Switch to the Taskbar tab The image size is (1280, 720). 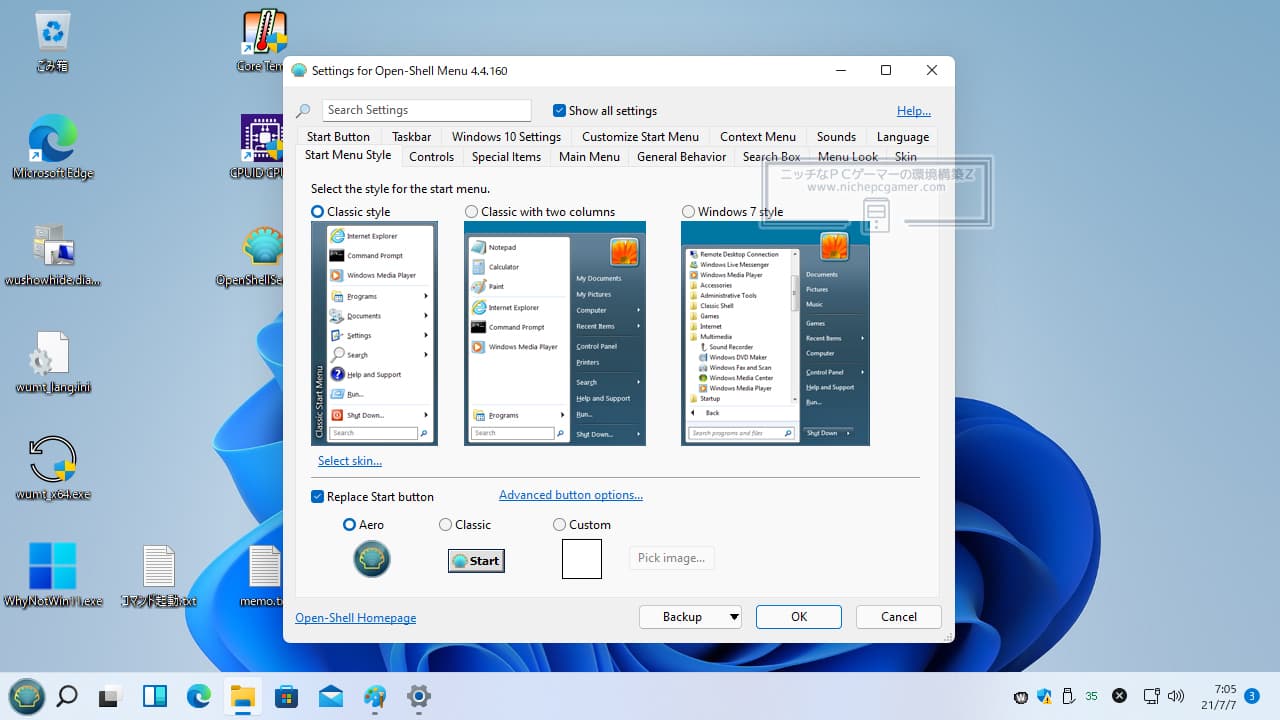(x=411, y=137)
